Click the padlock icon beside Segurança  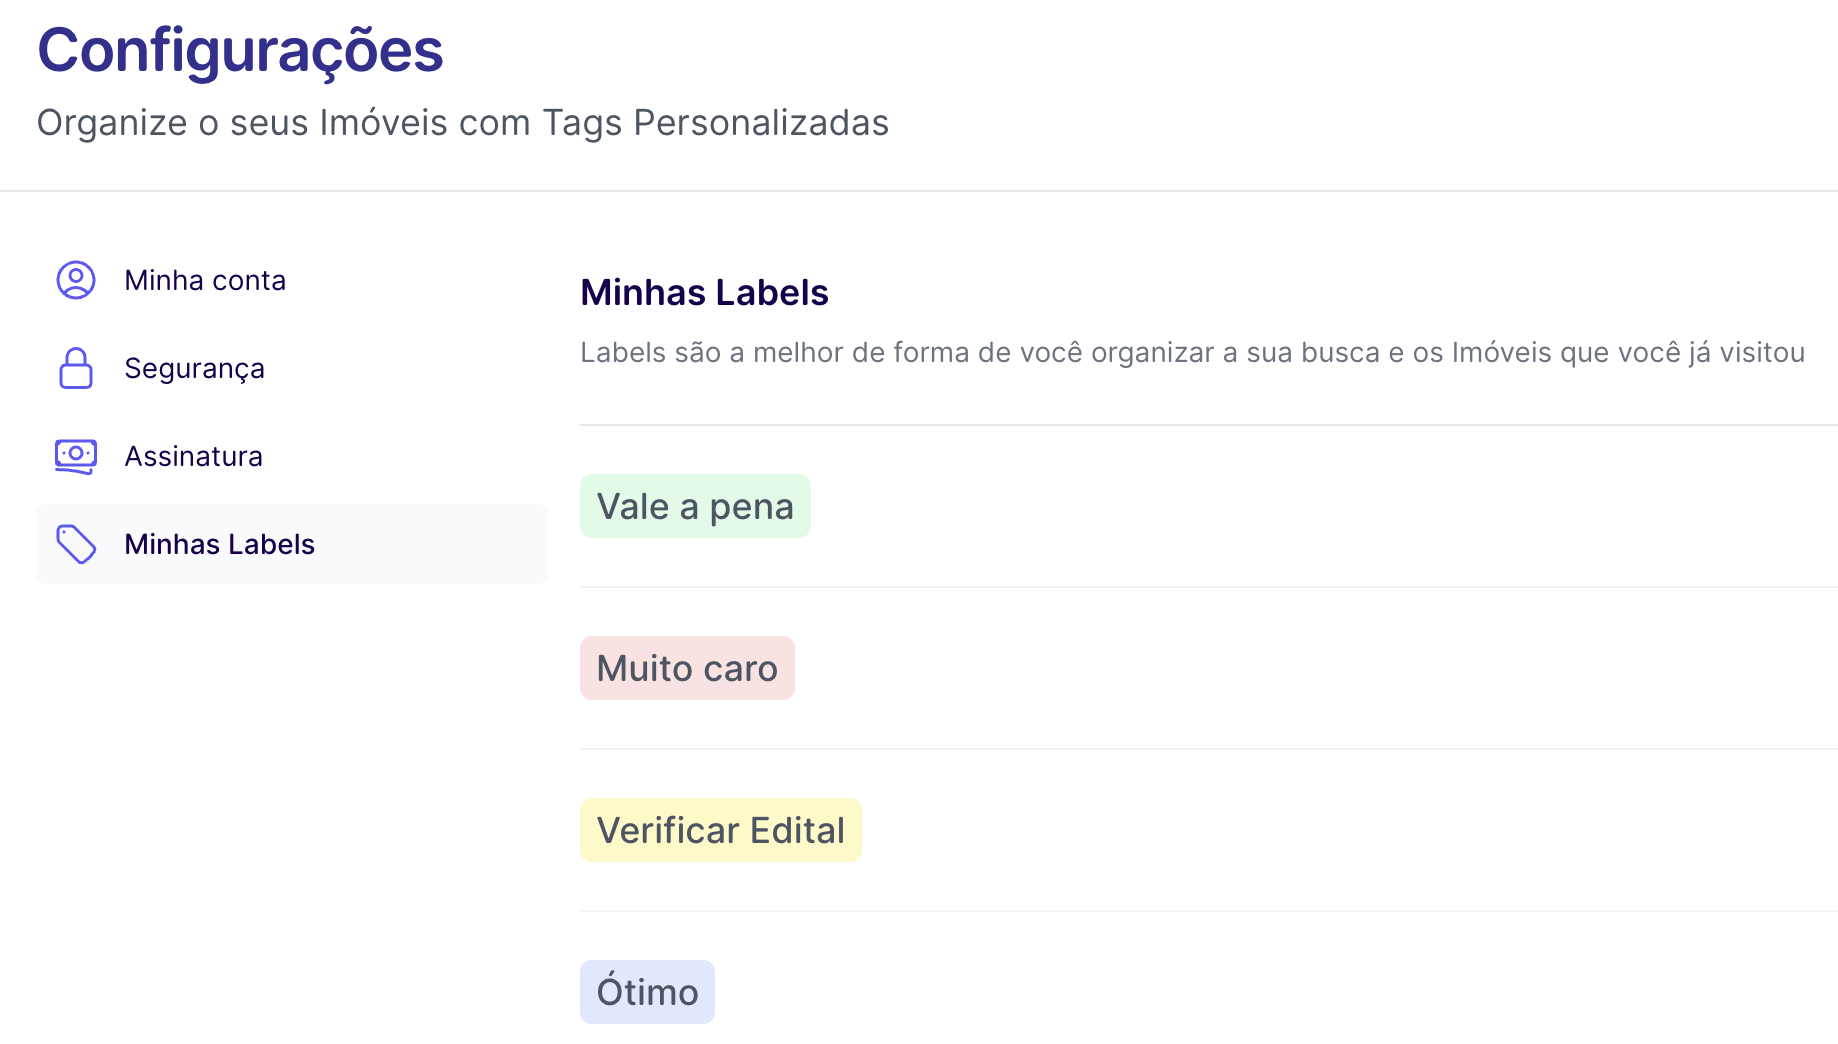tap(76, 368)
